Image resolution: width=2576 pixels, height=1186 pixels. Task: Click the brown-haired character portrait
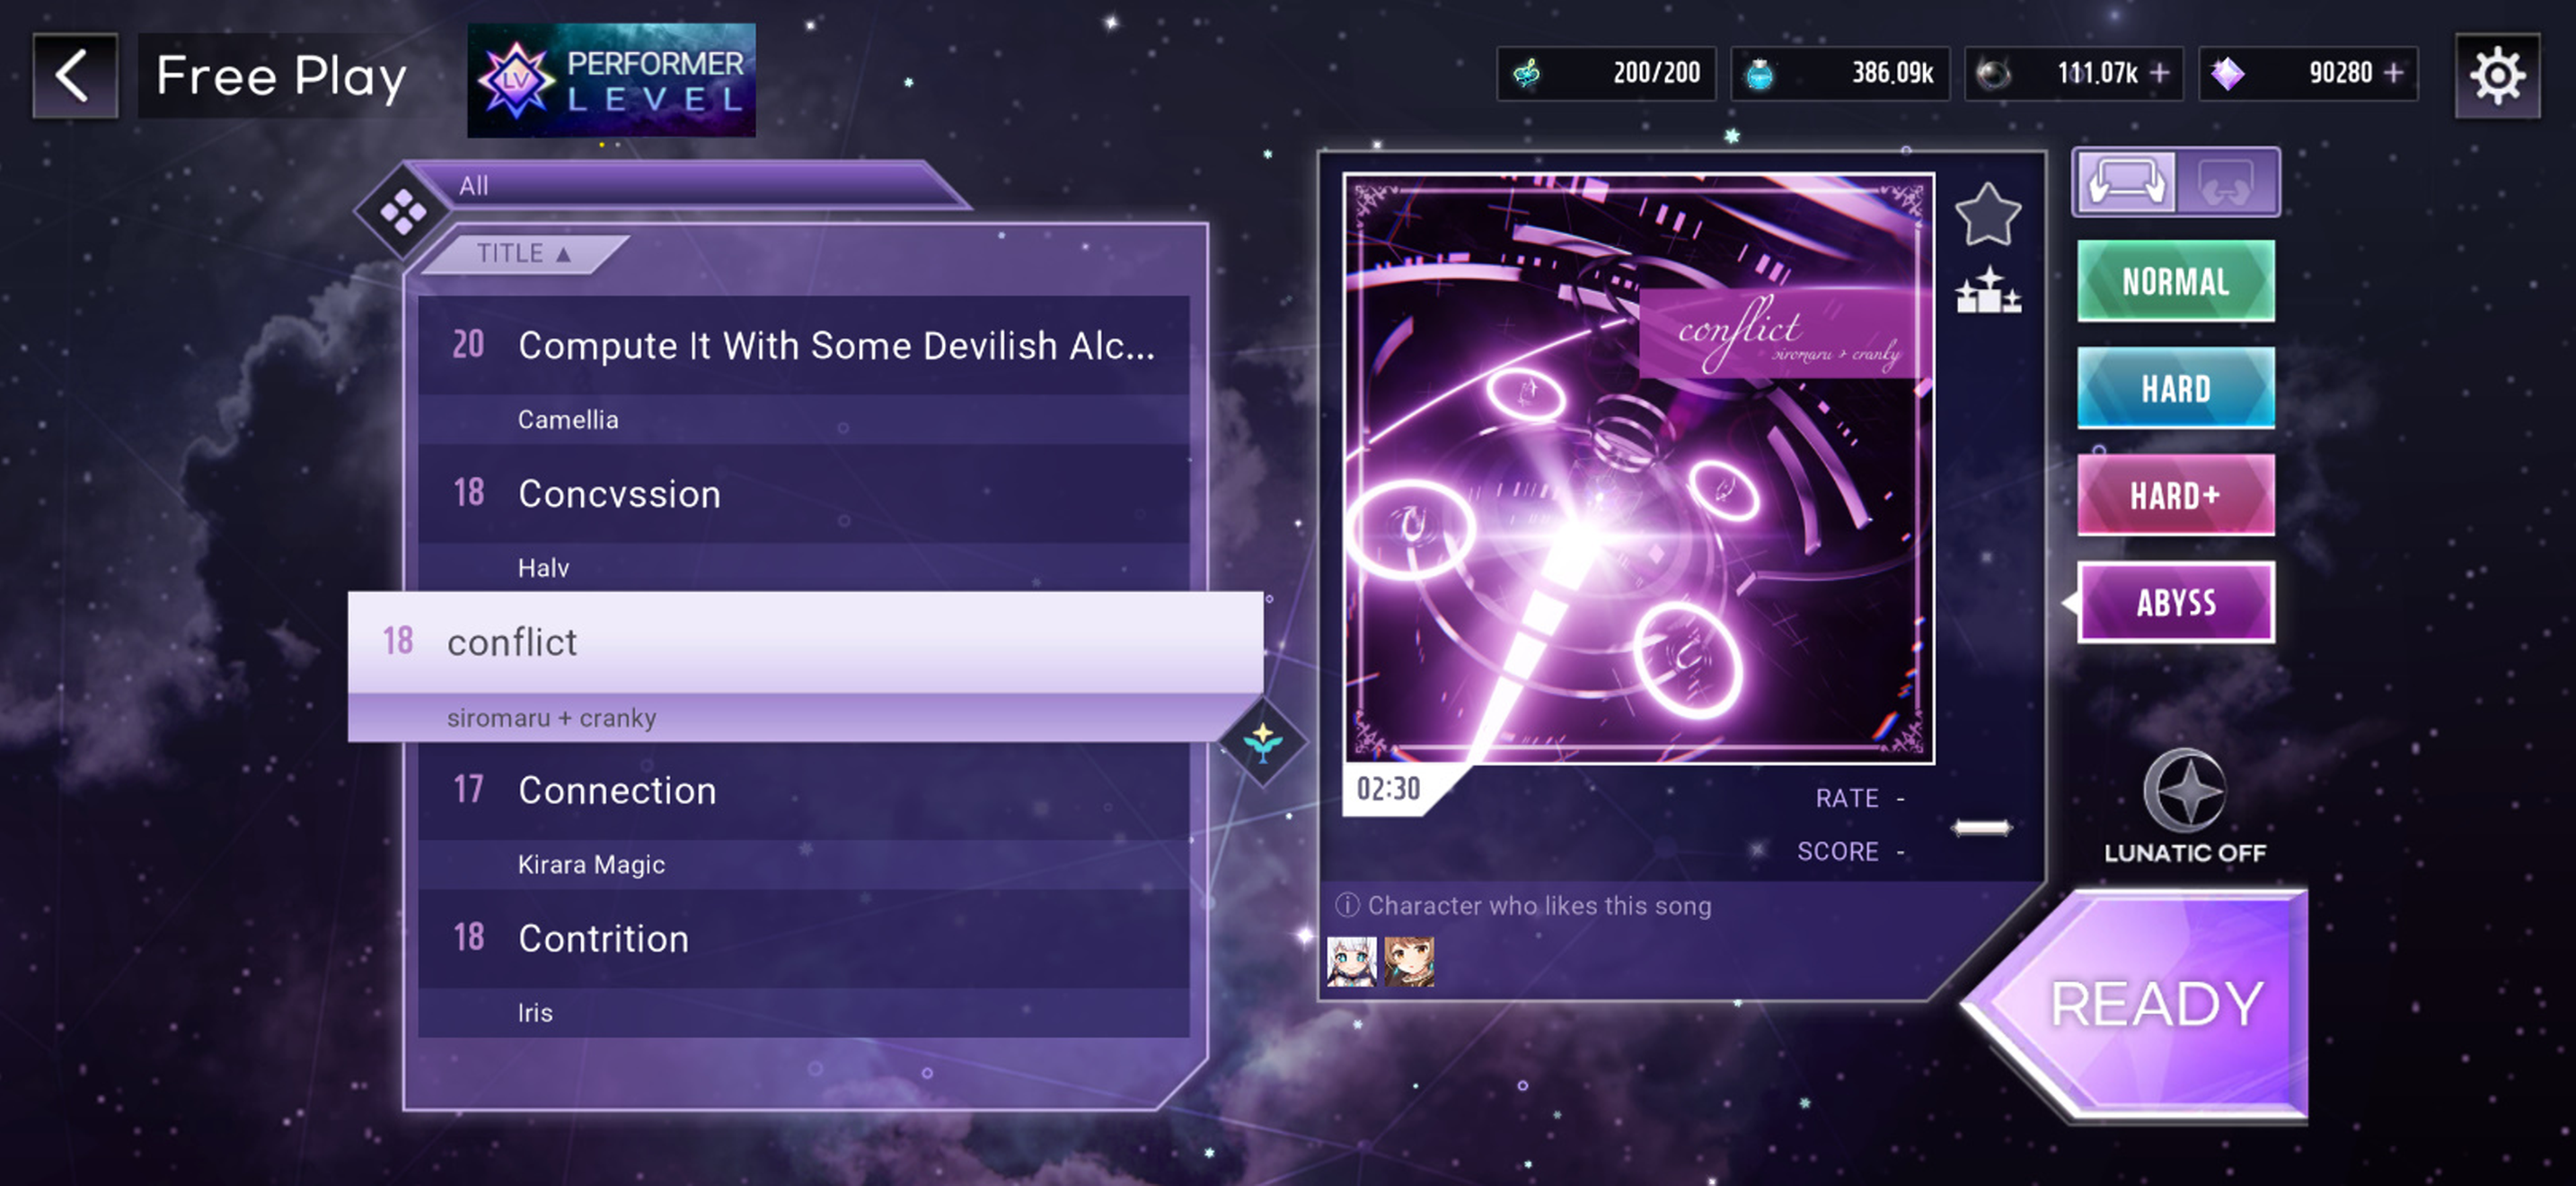click(1409, 961)
